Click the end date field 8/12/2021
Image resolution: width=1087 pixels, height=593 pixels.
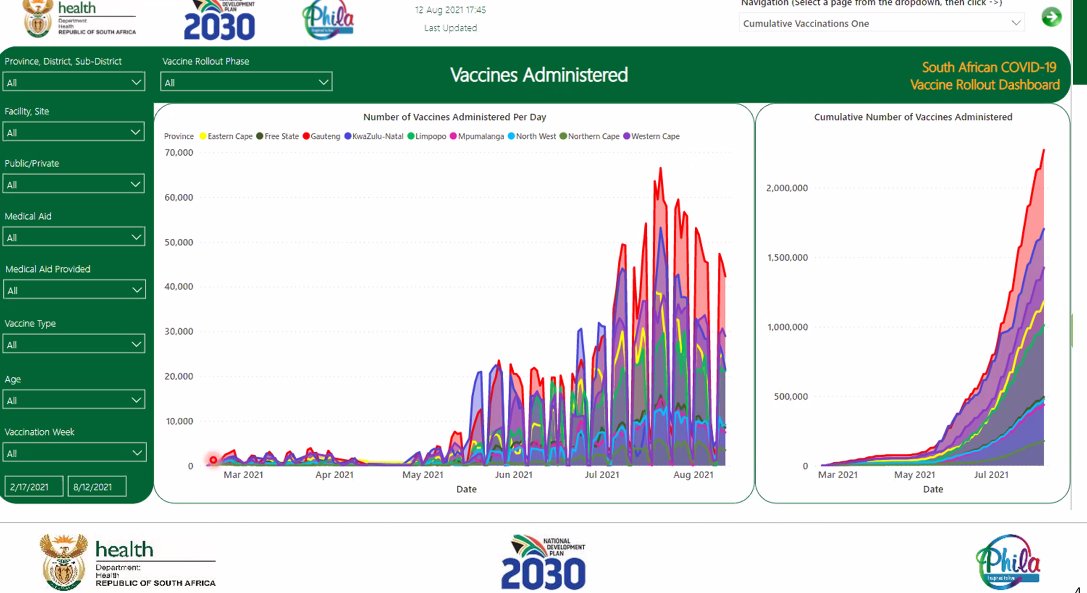pyautogui.click(x=97, y=487)
